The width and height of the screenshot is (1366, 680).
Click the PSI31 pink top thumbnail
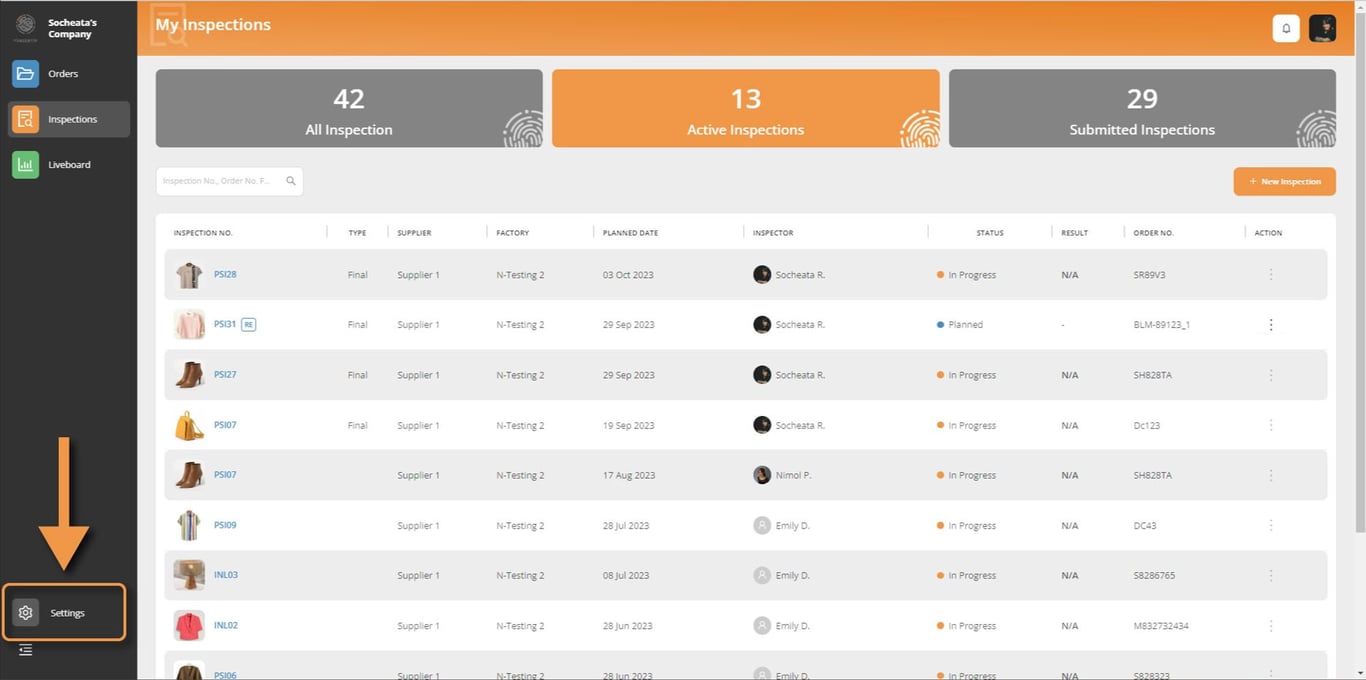(x=189, y=325)
